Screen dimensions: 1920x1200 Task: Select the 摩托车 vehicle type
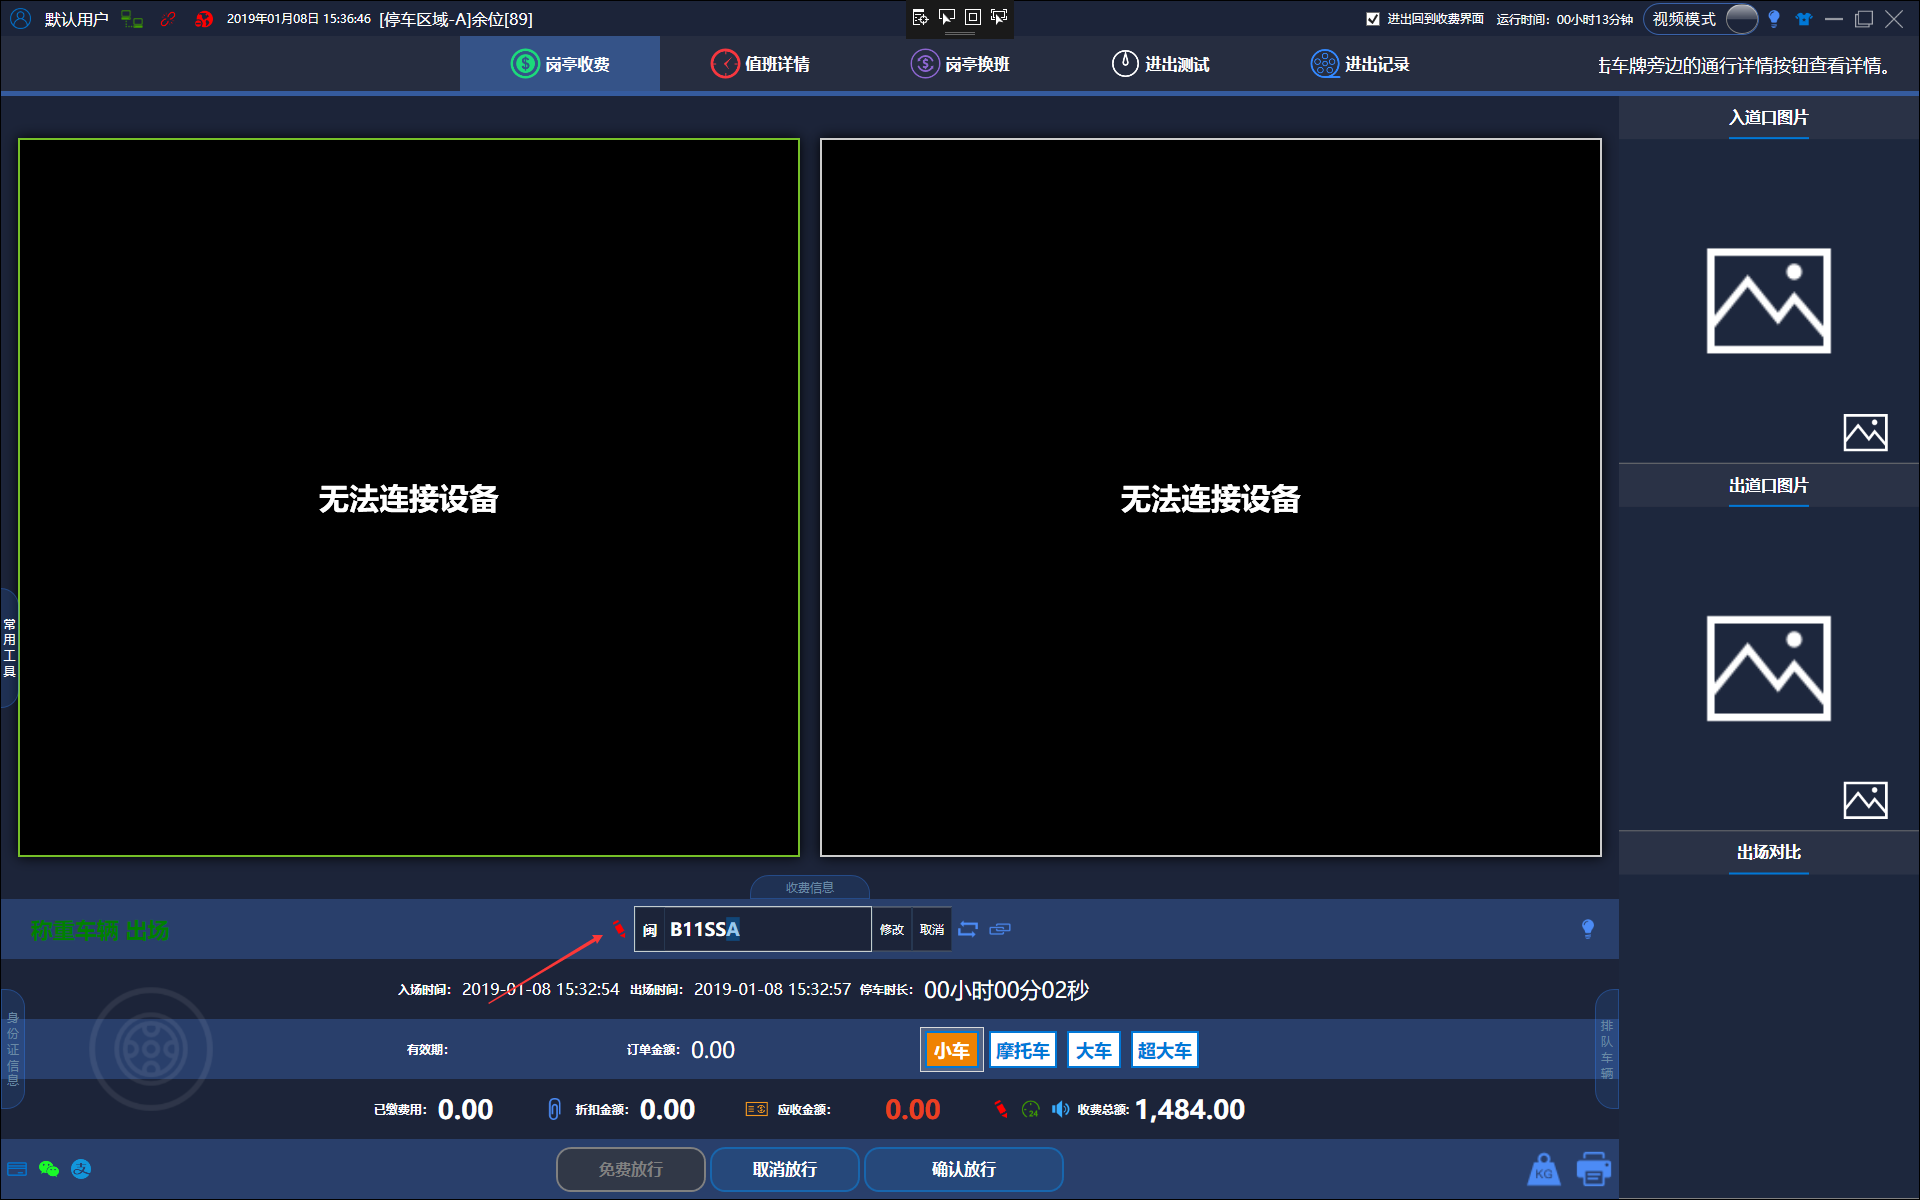click(1023, 1050)
